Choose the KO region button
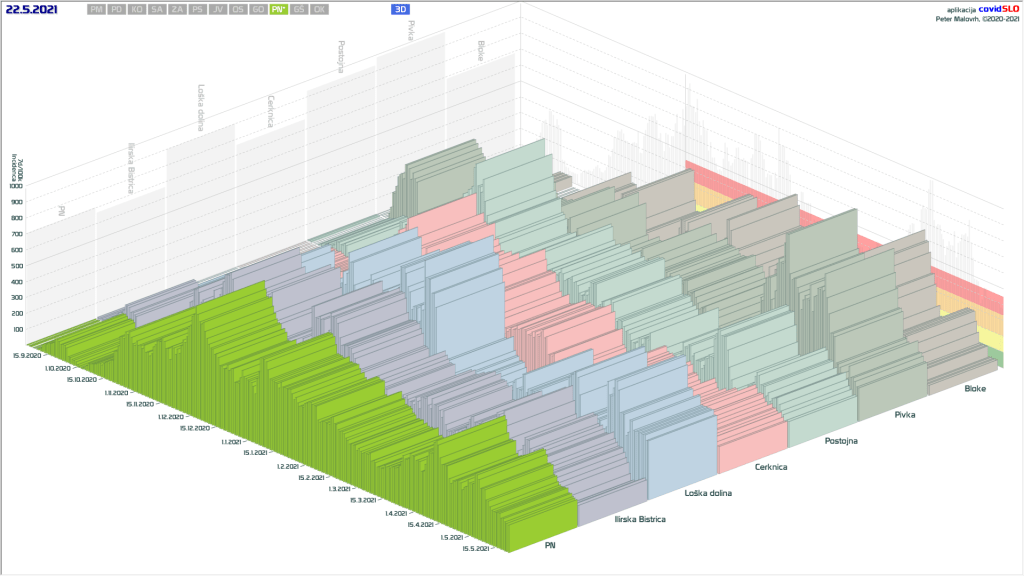This screenshot has width=1024, height=576. [x=137, y=9]
